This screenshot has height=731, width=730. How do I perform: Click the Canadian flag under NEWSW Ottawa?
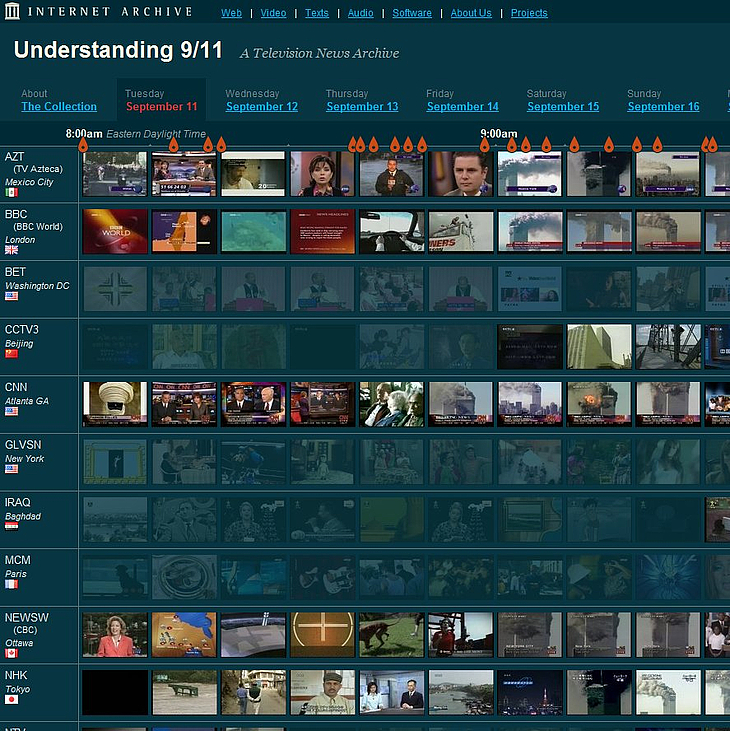[11, 653]
